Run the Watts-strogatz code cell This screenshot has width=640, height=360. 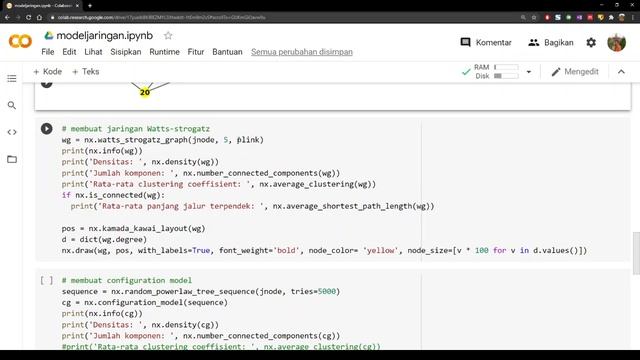pos(47,129)
